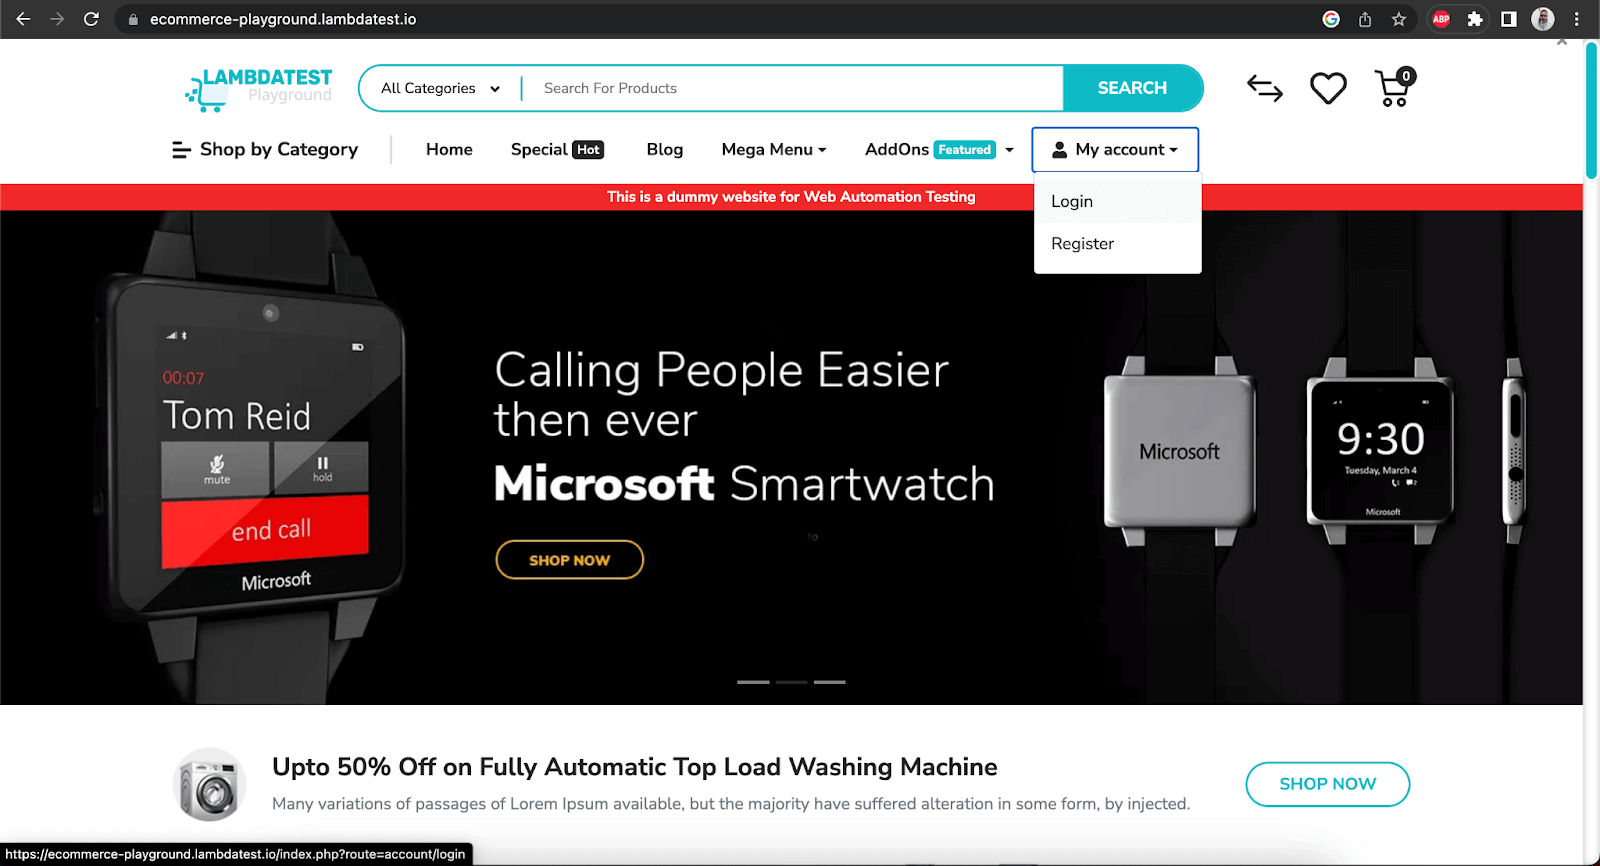1600x866 pixels.
Task: Open the browser extensions puzzle icon
Action: click(x=1475, y=19)
